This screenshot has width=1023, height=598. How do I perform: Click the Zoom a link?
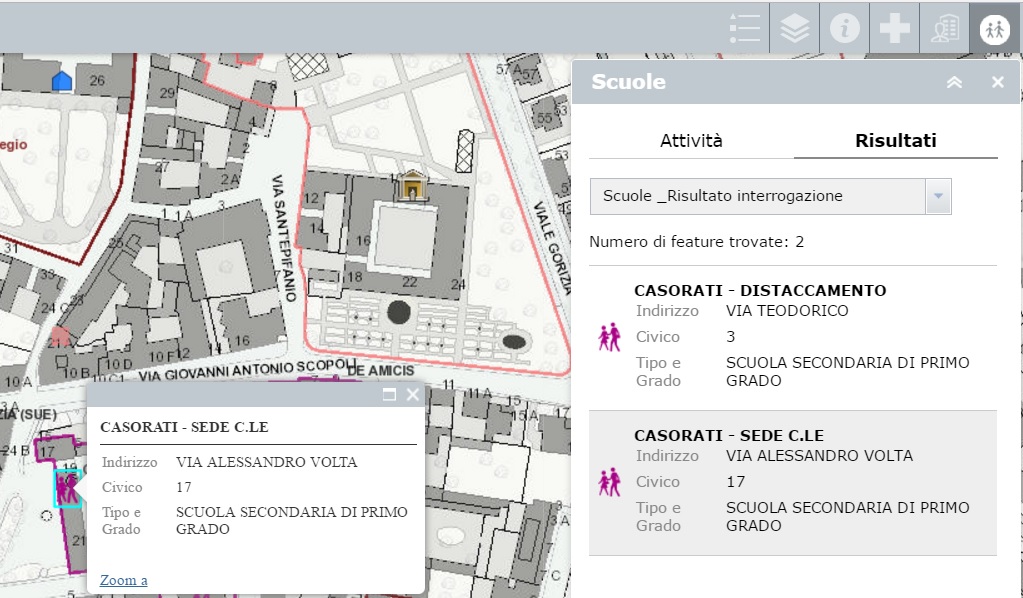tap(124, 580)
